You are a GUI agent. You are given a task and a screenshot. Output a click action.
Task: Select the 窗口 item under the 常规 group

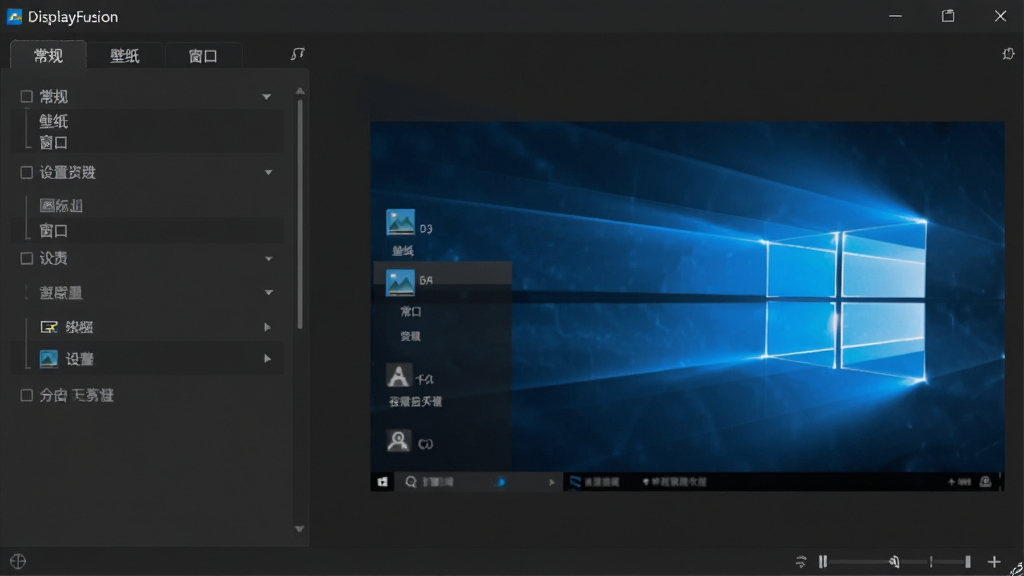click(x=54, y=142)
